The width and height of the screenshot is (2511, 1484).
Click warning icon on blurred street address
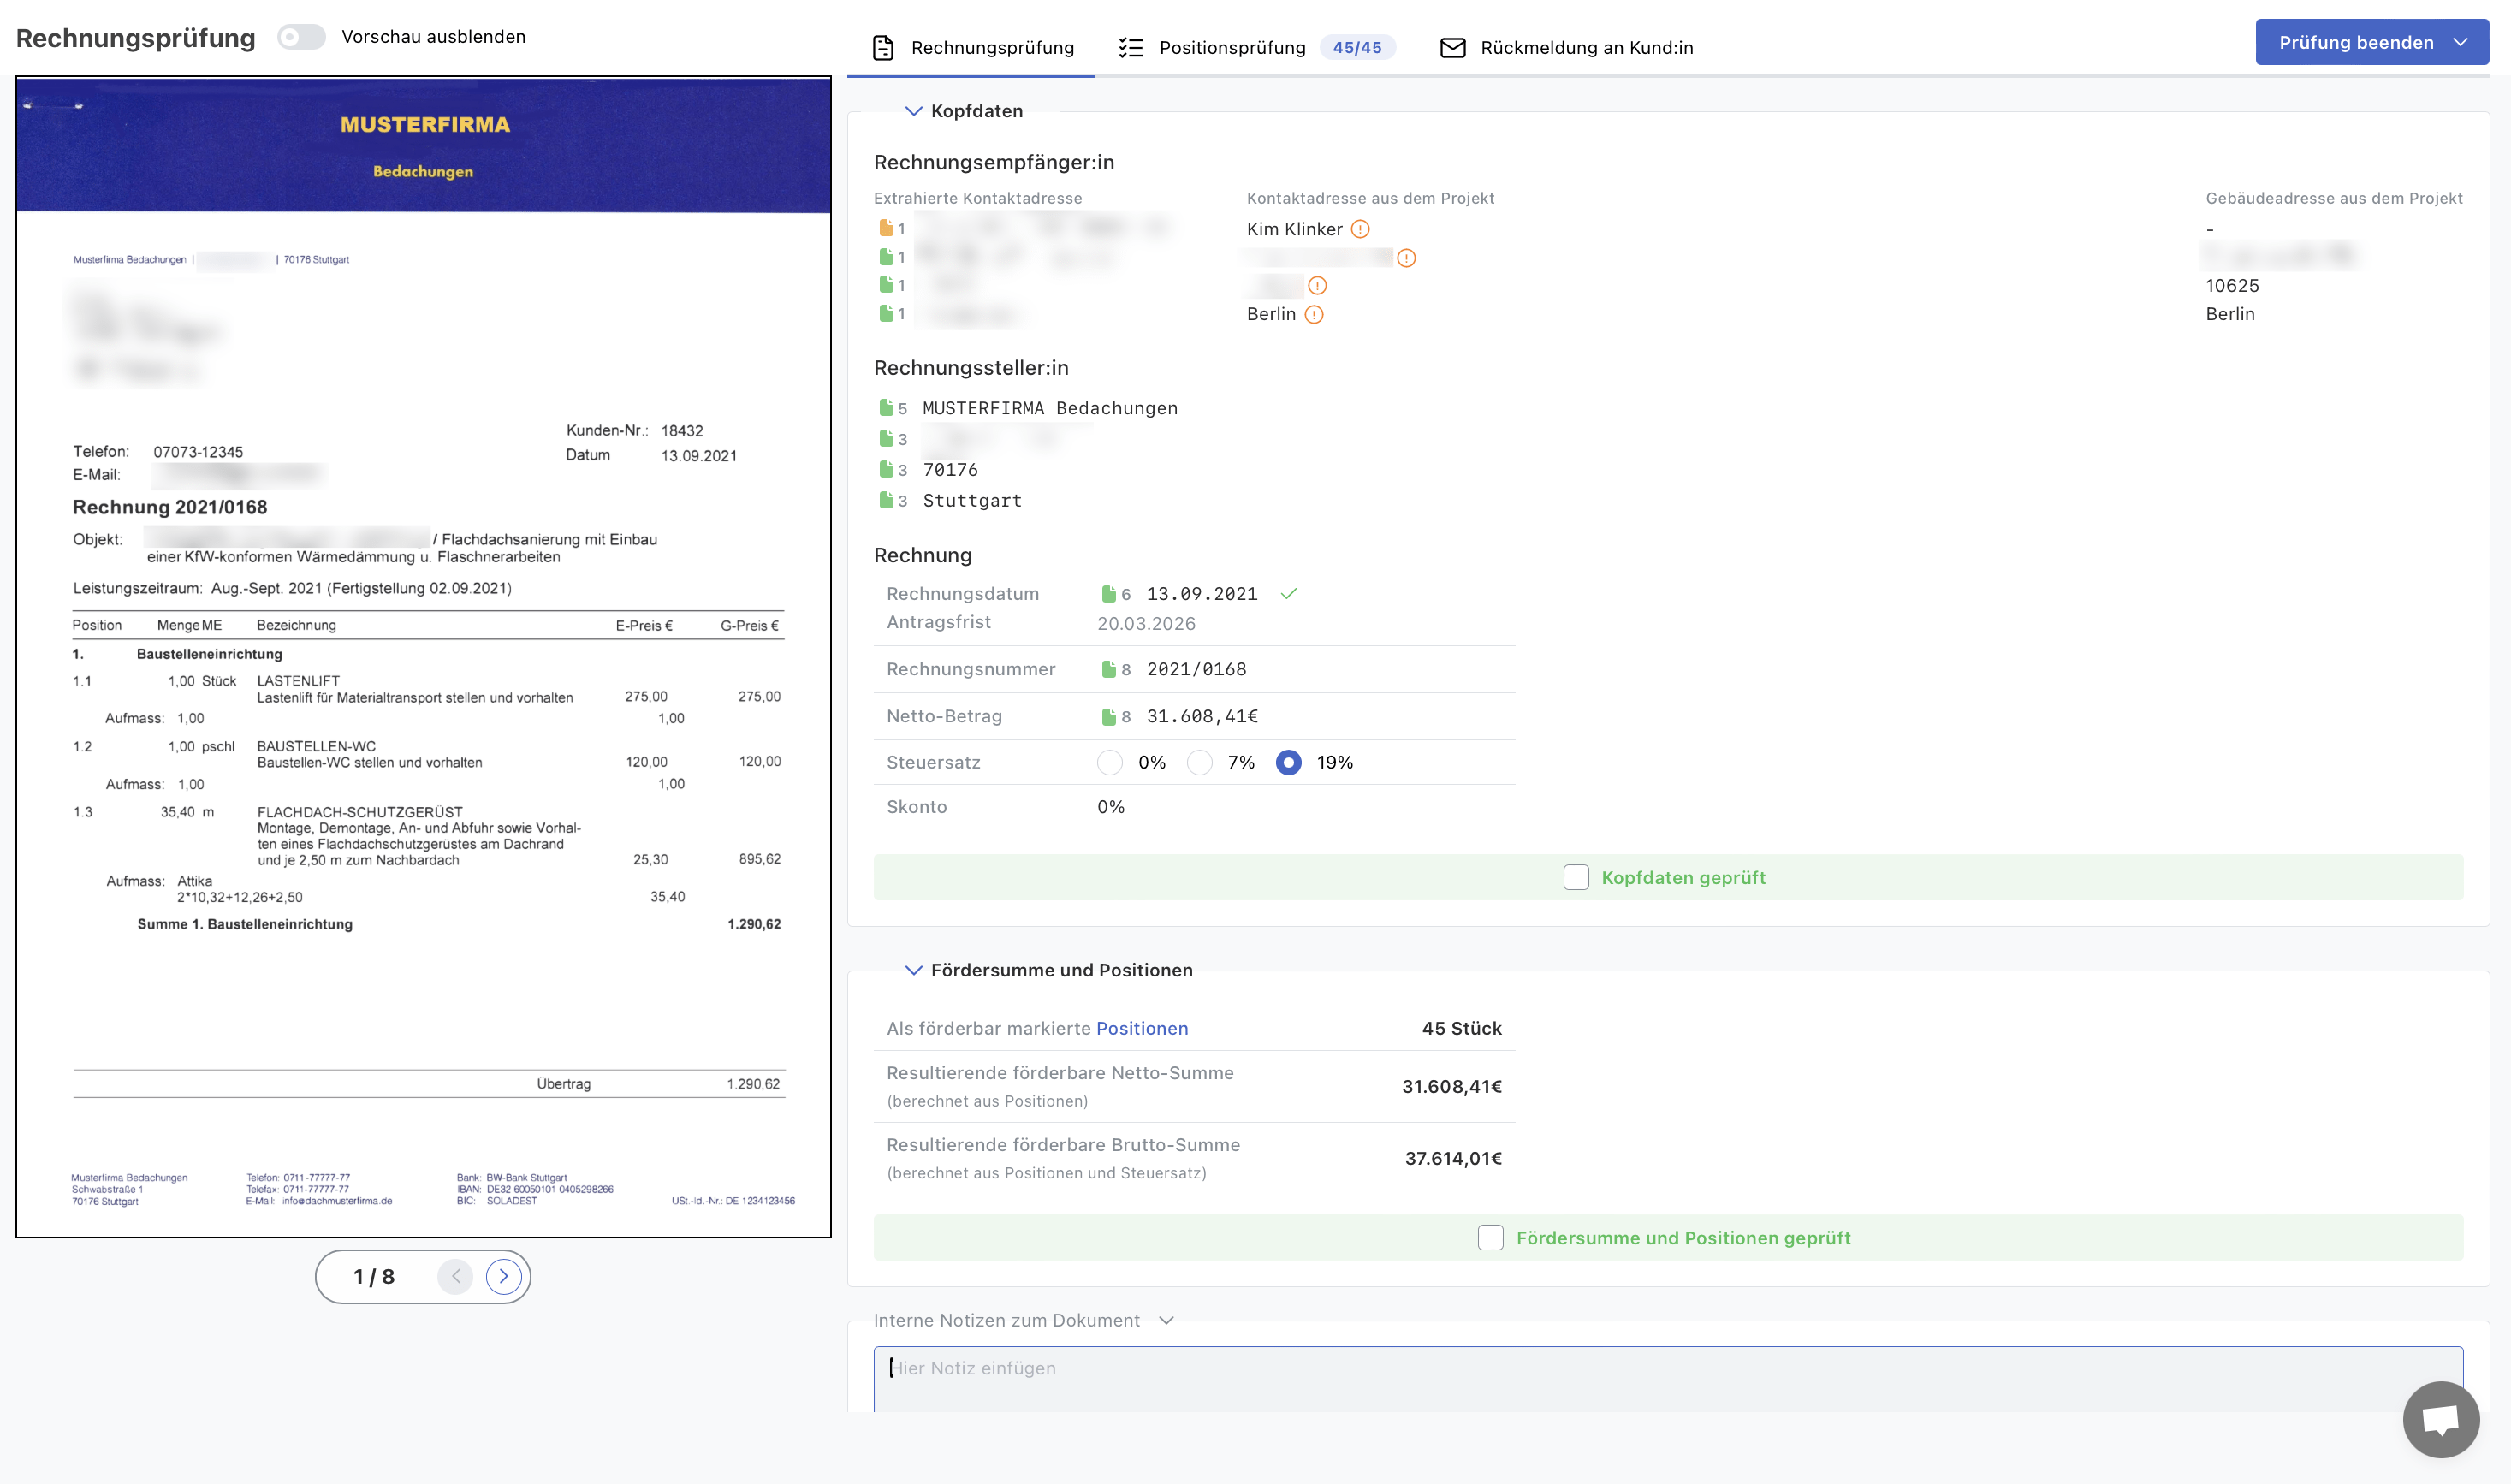[x=1406, y=258]
